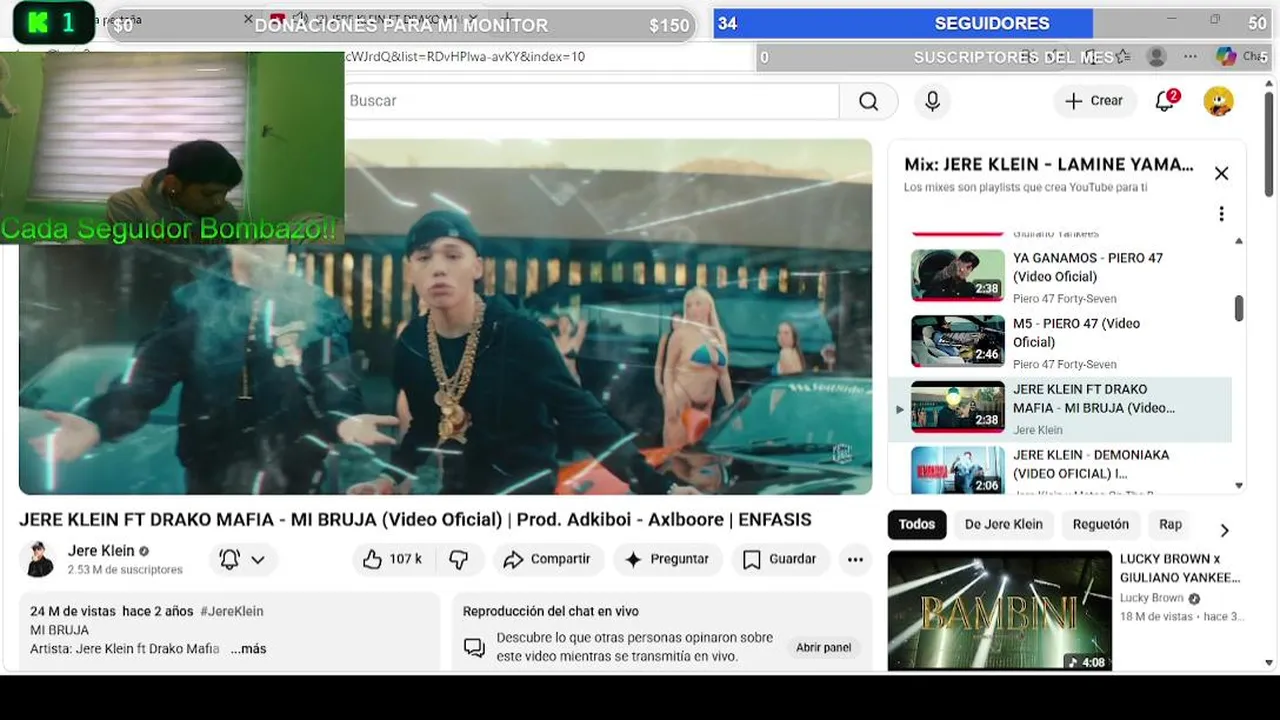
Task: Open live chat replay Abrir panel
Action: tap(823, 648)
